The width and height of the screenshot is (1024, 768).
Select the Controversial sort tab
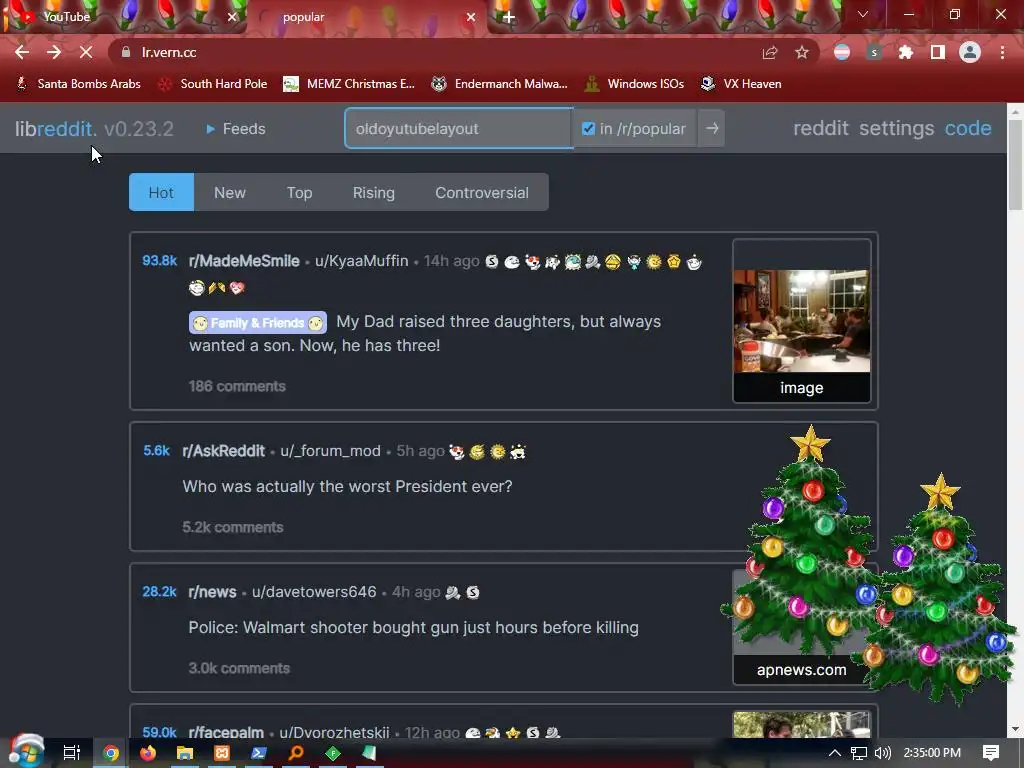pos(482,192)
